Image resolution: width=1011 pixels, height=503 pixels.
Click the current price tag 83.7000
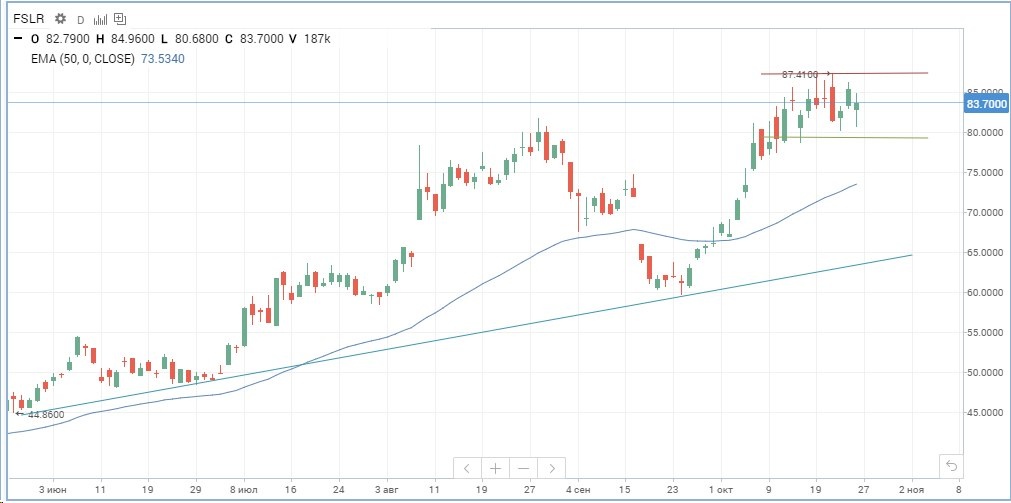coord(986,103)
